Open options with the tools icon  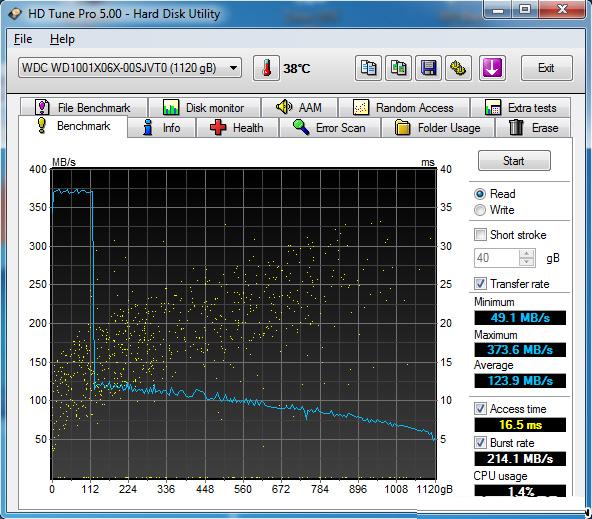pyautogui.click(x=458, y=68)
